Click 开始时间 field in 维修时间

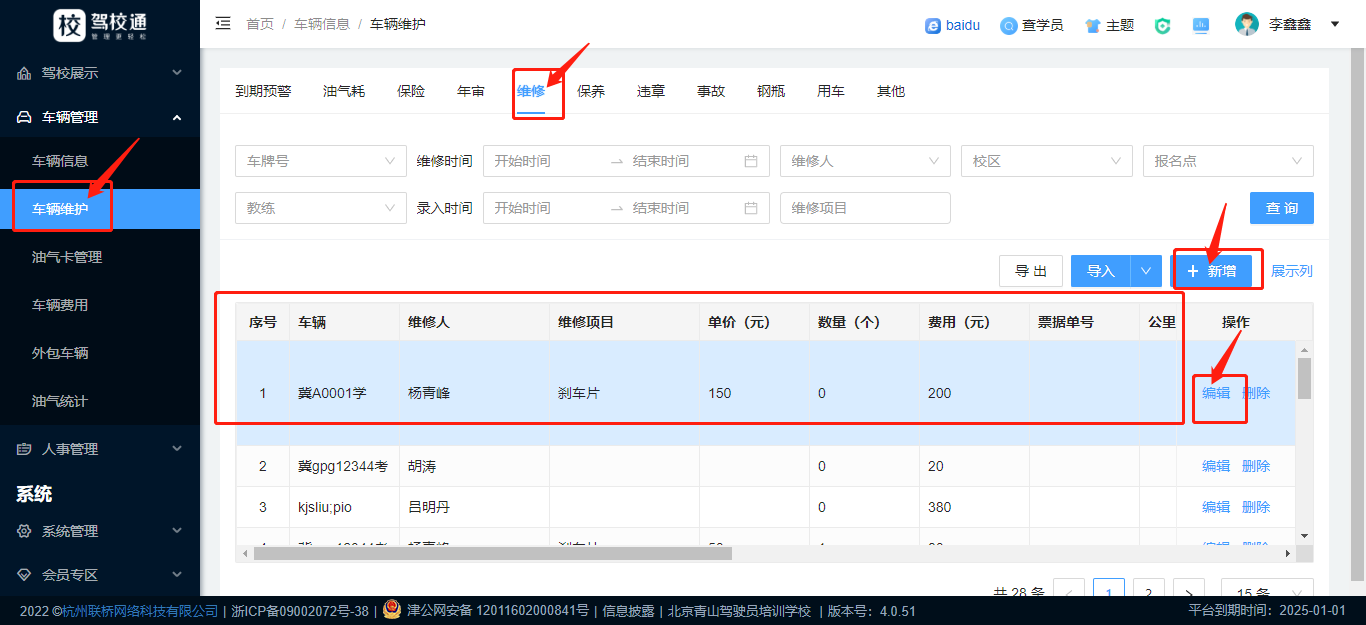click(548, 161)
